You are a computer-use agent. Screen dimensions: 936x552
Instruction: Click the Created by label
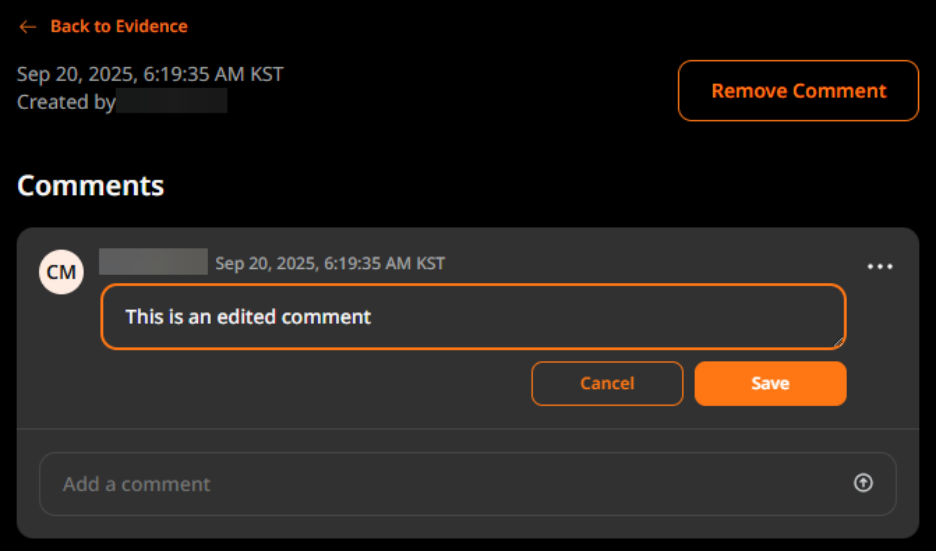tap(66, 101)
